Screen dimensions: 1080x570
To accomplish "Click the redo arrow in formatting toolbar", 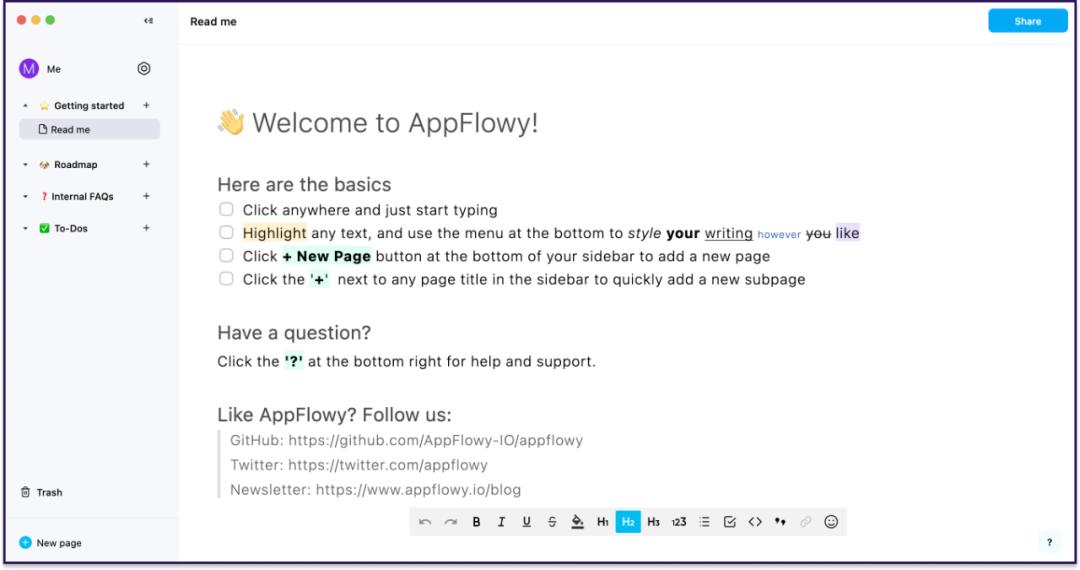I will click(450, 522).
